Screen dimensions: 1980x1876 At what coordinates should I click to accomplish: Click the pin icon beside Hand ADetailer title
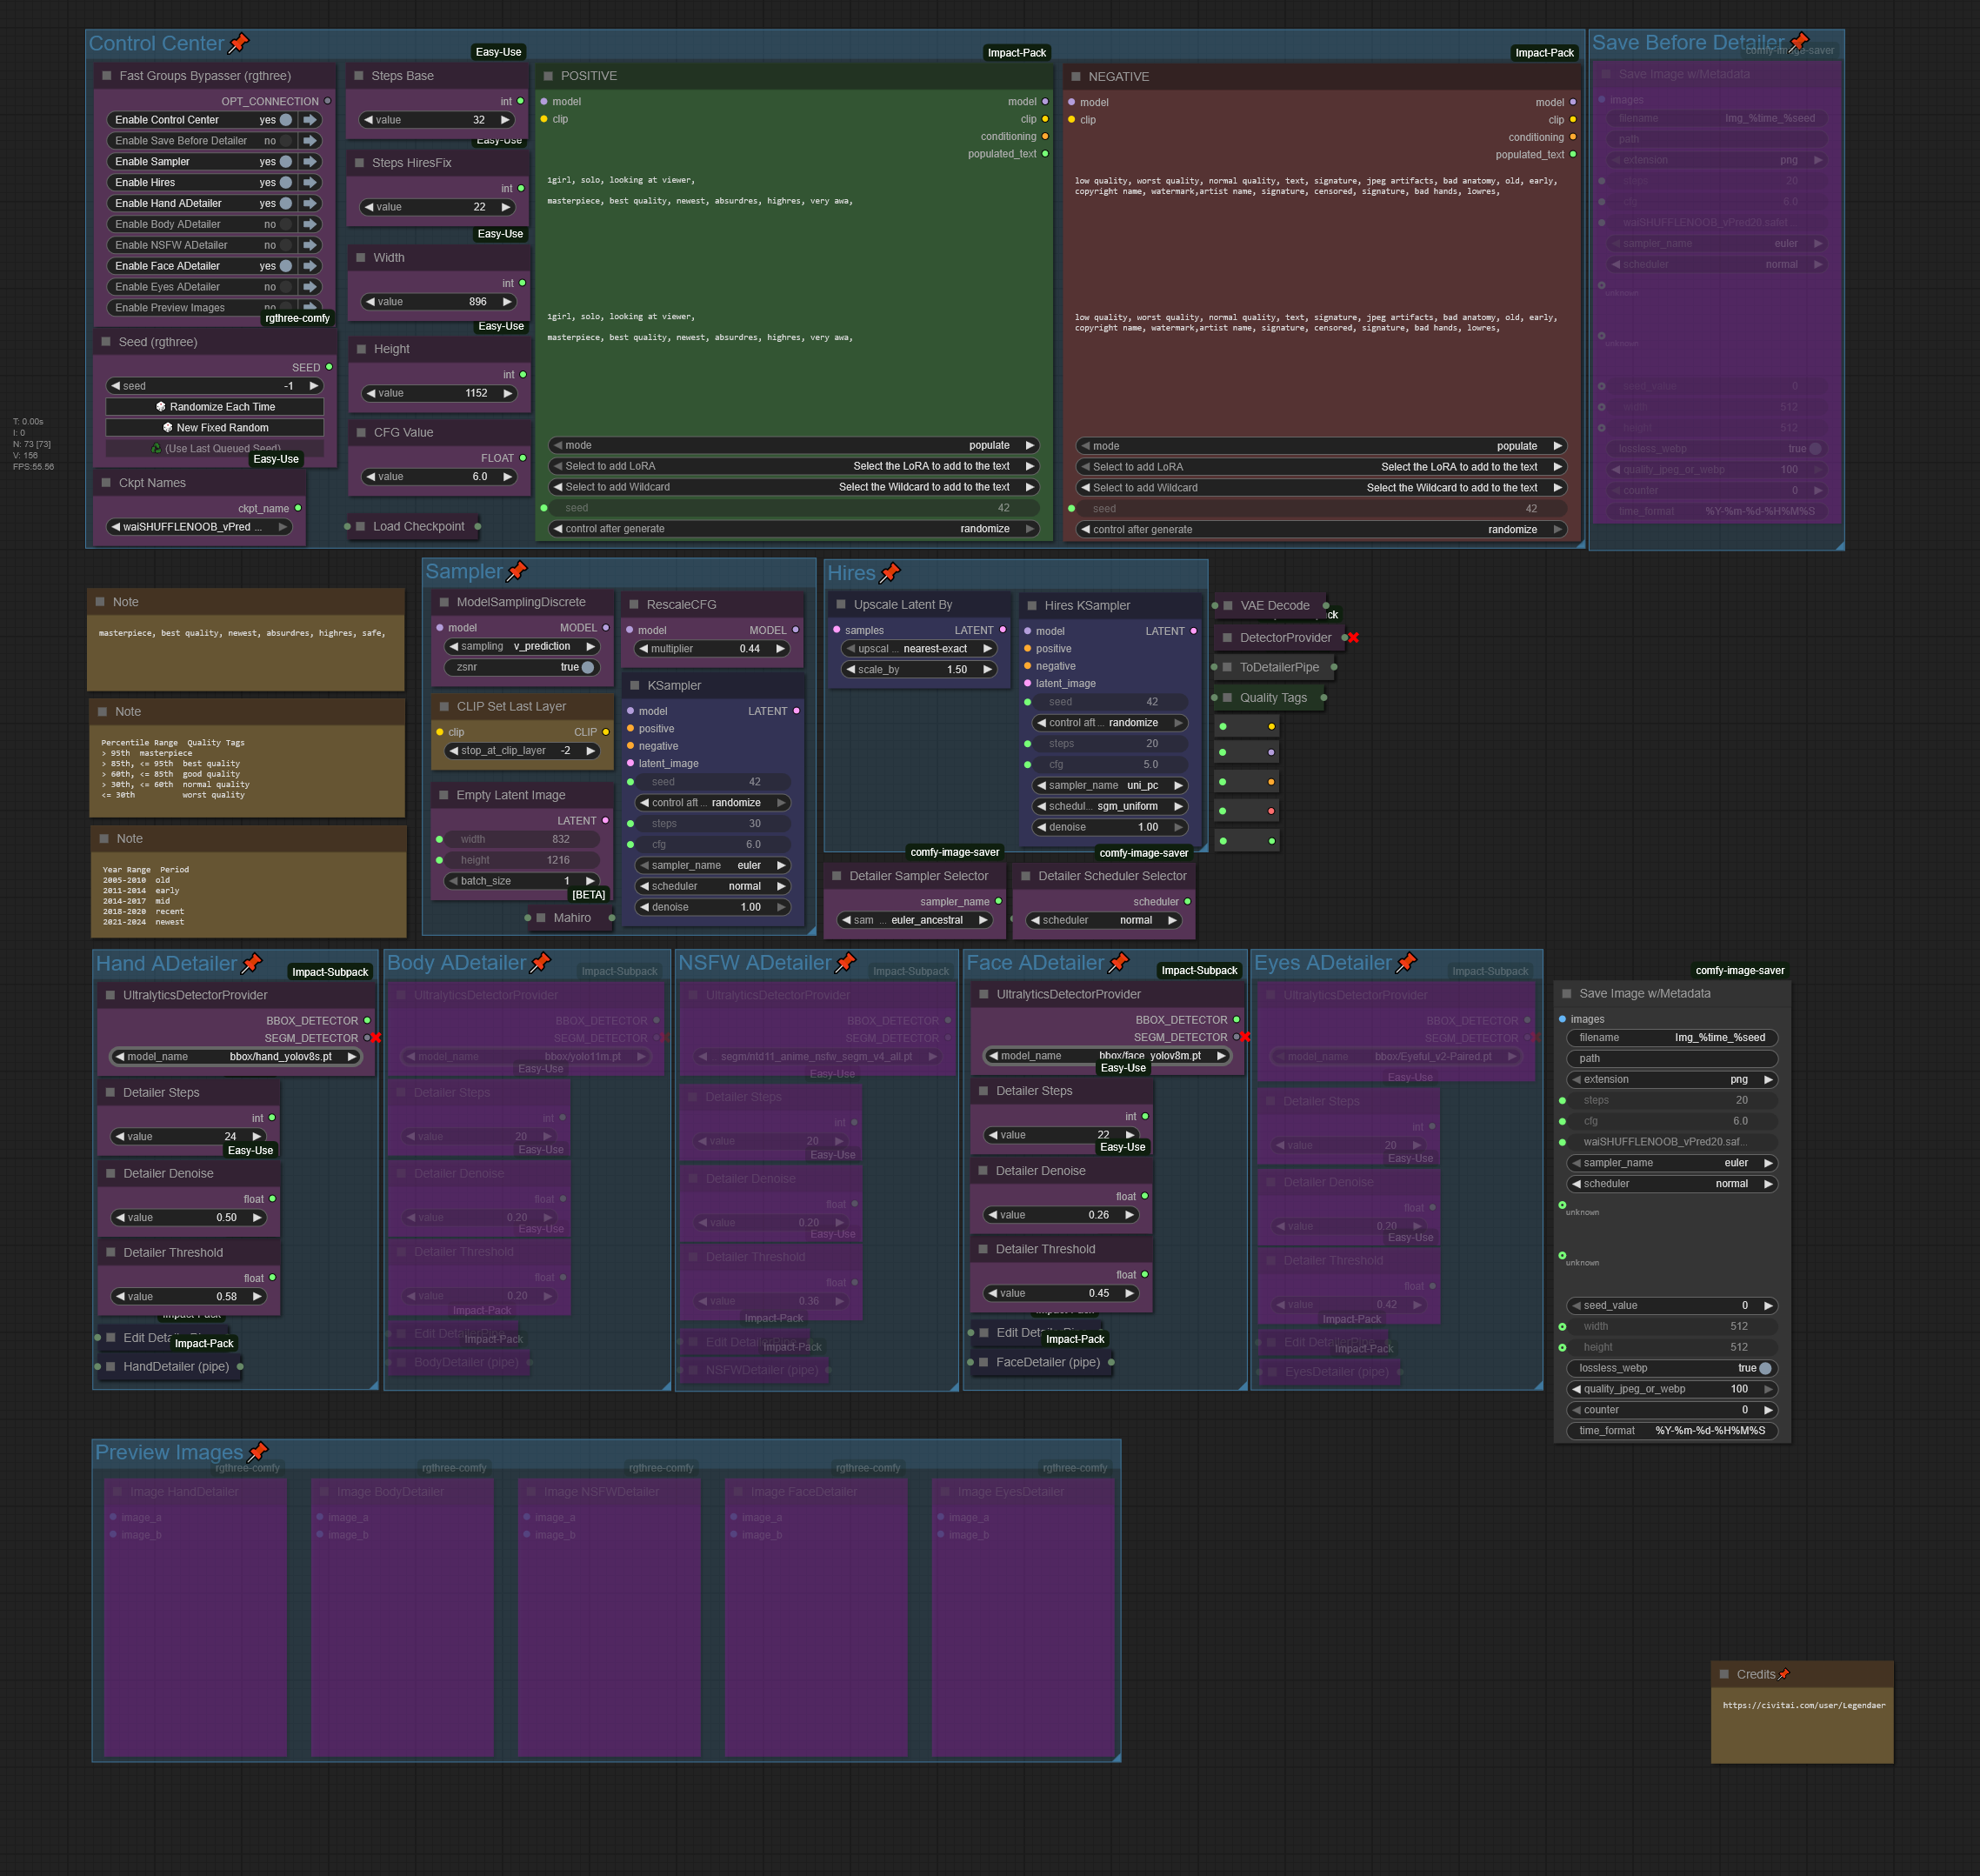coord(252,963)
